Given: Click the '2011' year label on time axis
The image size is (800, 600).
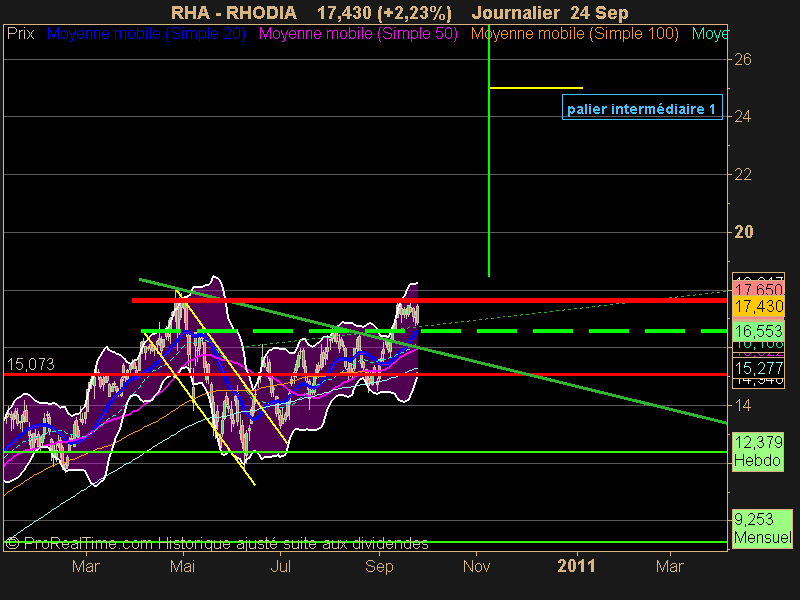Looking at the screenshot, I should point(577,566).
